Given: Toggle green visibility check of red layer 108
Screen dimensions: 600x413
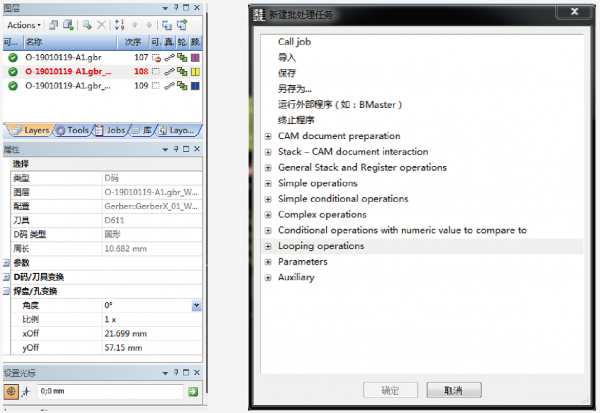Looking at the screenshot, I should tap(12, 72).
